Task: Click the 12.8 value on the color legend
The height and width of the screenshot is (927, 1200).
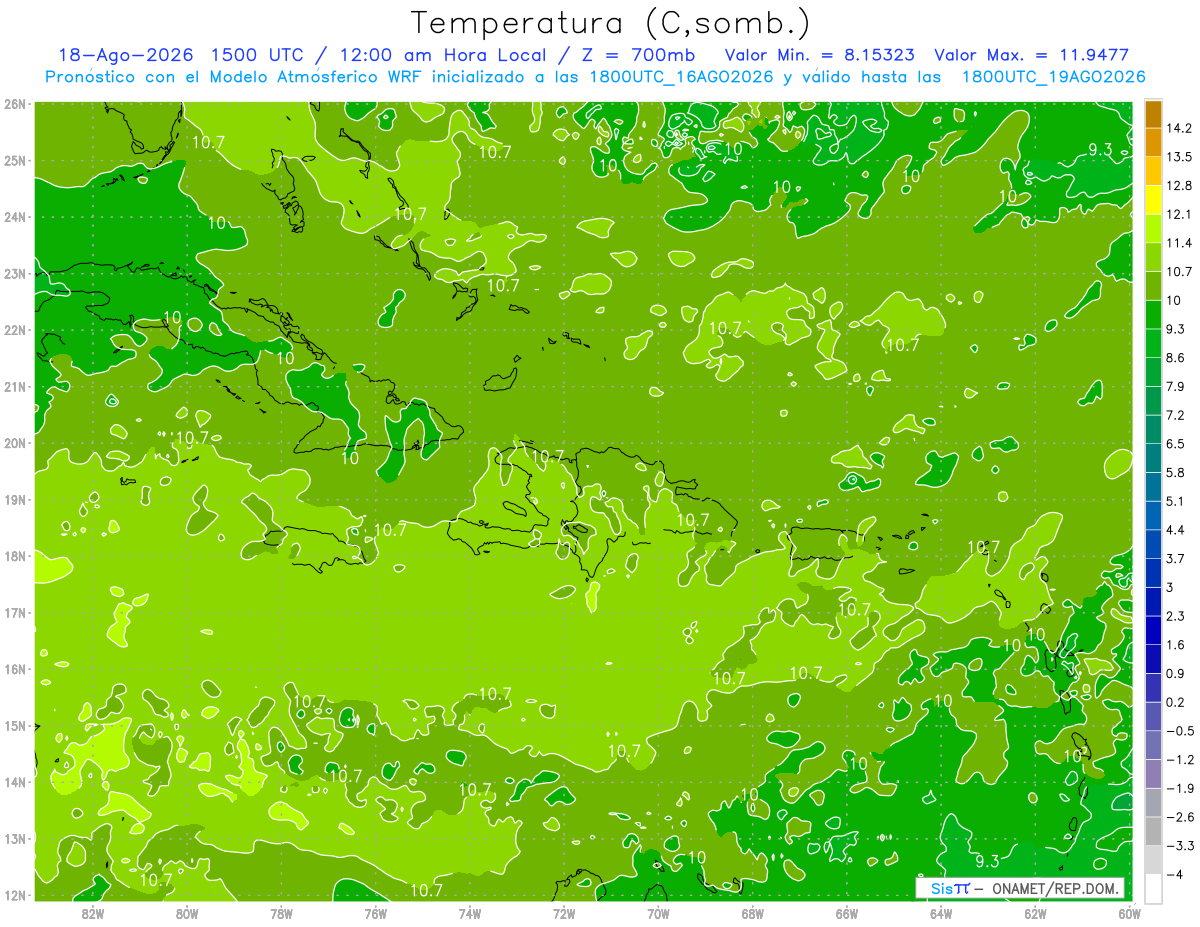Action: click(x=1179, y=185)
